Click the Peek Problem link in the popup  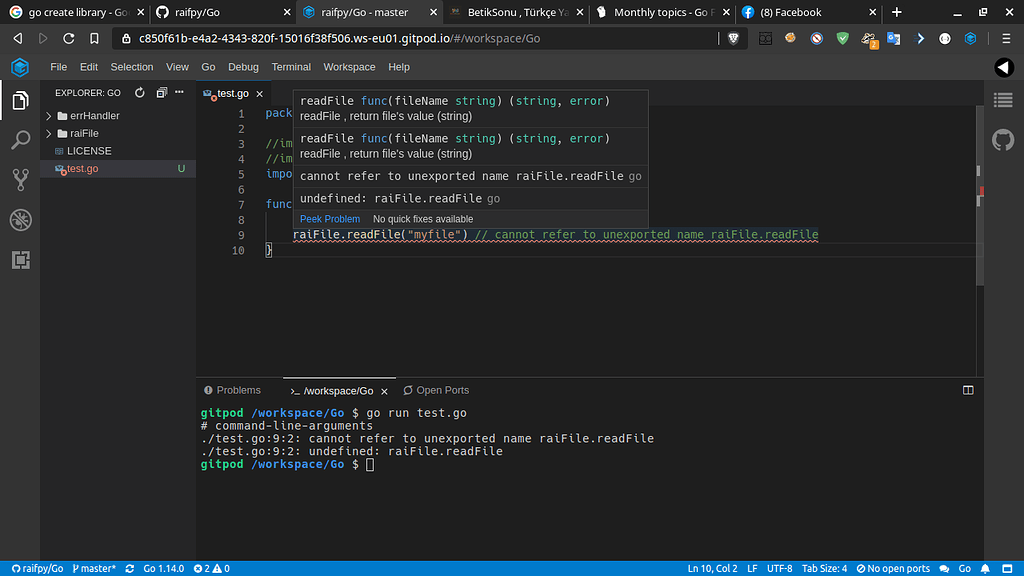(330, 219)
